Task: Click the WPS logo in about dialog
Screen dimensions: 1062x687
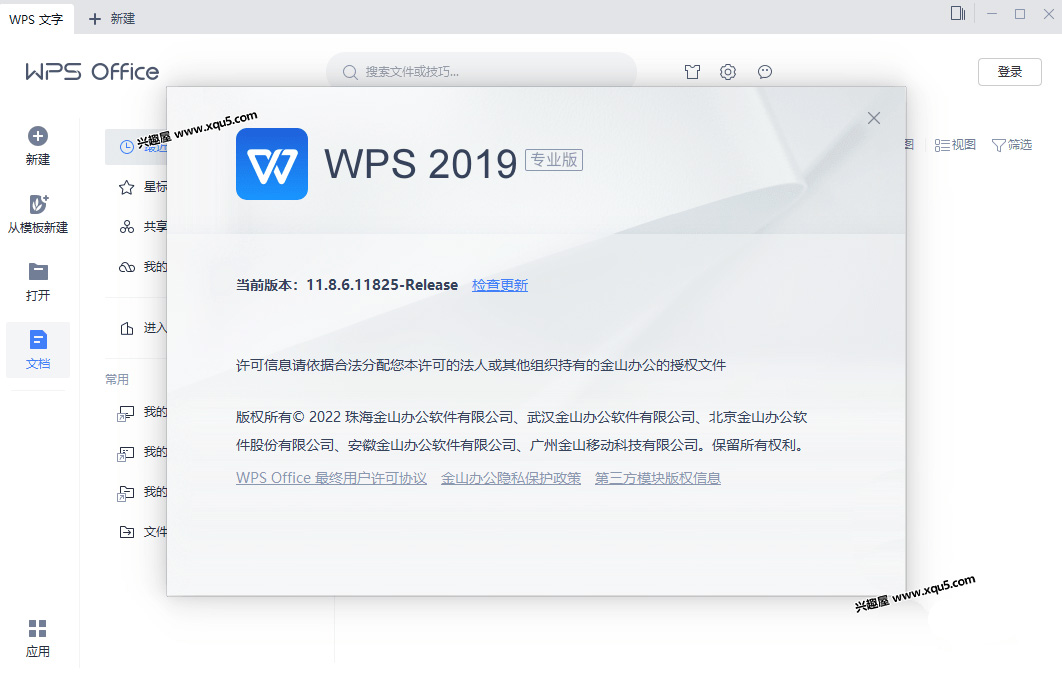Action: click(272, 164)
